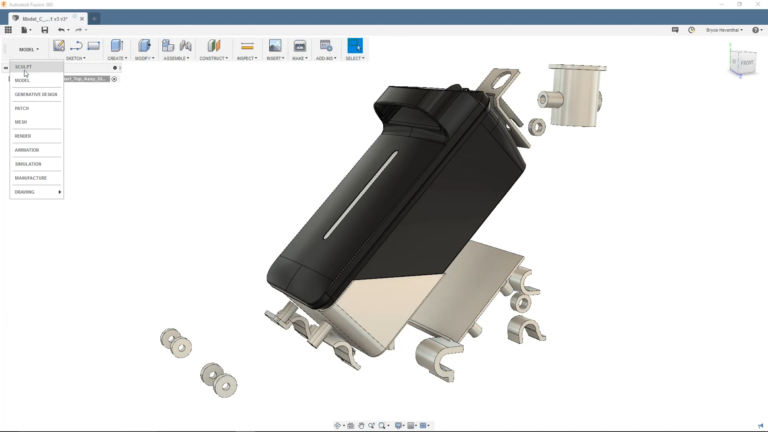Choose Sculpt in workspace menu

(37, 67)
